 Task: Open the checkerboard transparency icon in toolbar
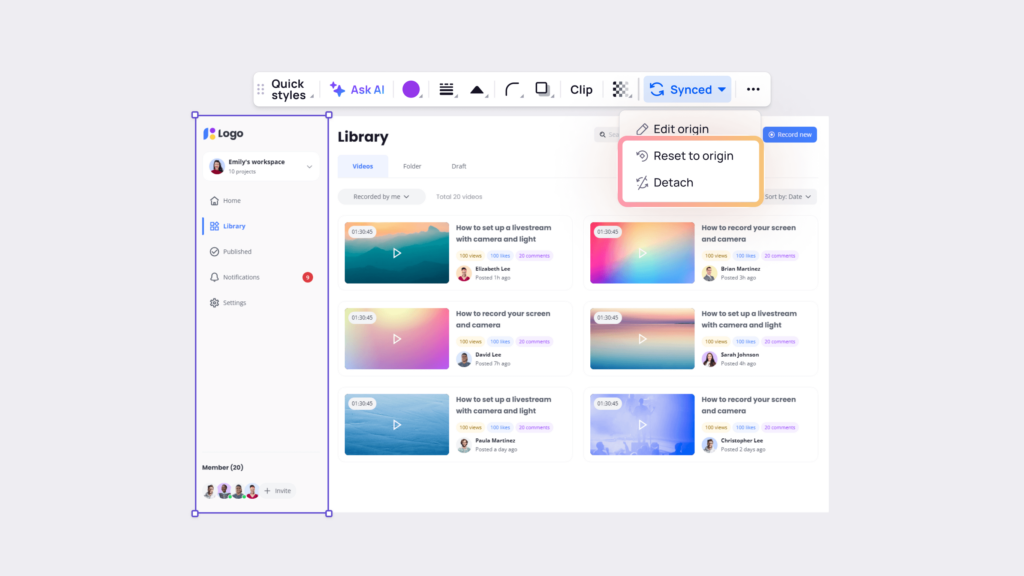click(620, 89)
